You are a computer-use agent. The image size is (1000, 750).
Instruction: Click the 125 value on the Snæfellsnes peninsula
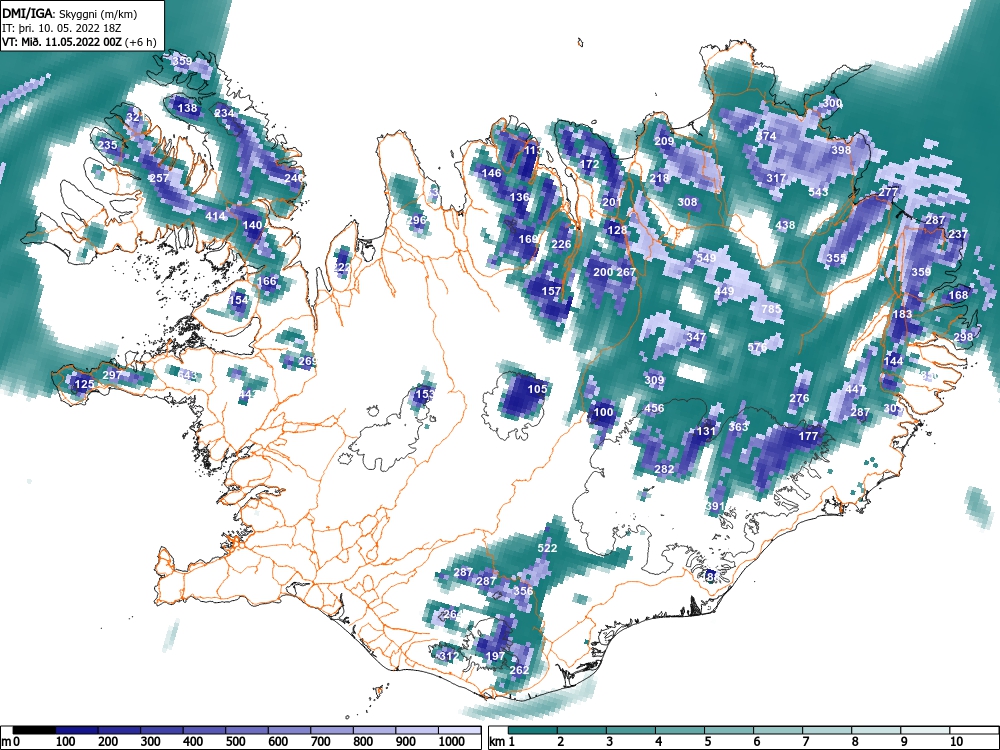point(84,384)
